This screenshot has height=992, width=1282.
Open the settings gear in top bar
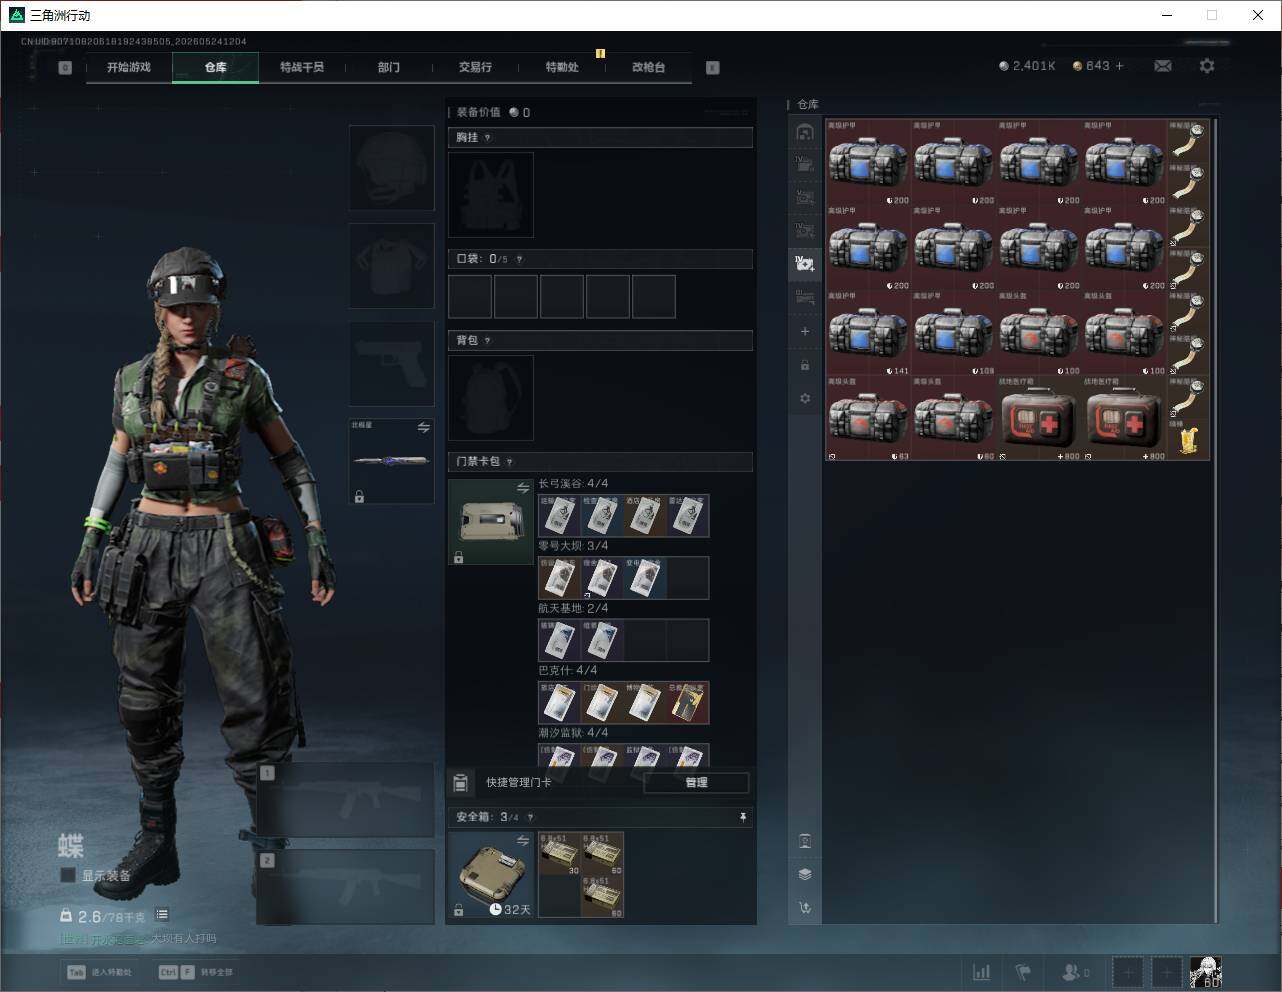coord(1207,66)
